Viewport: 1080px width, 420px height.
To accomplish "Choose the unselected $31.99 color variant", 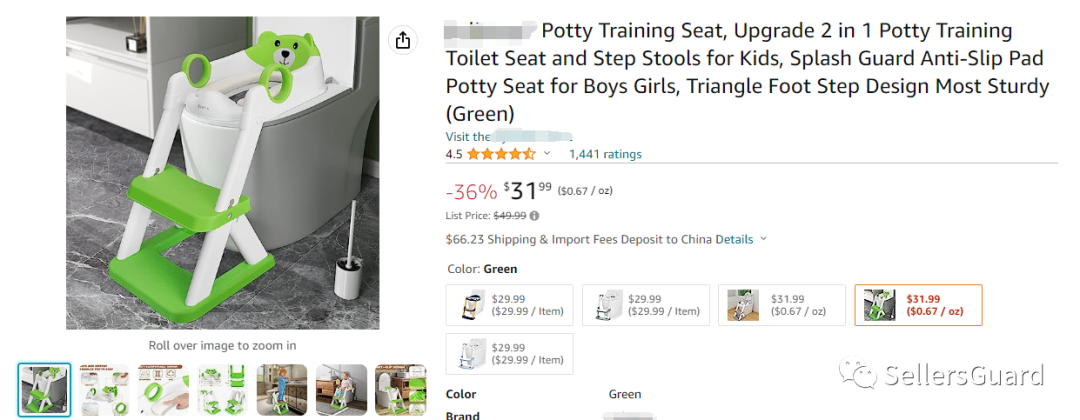I will pyautogui.click(x=782, y=305).
